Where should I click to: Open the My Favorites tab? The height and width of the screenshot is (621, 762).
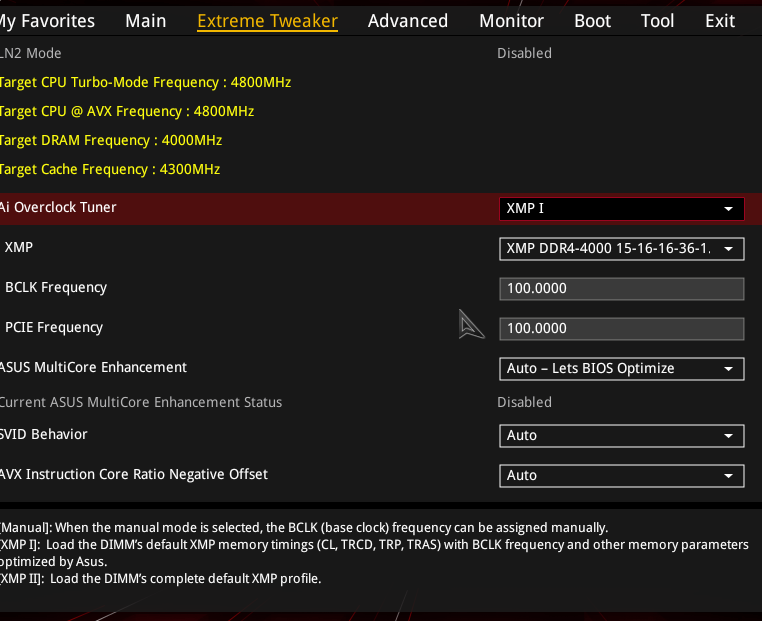(47, 21)
